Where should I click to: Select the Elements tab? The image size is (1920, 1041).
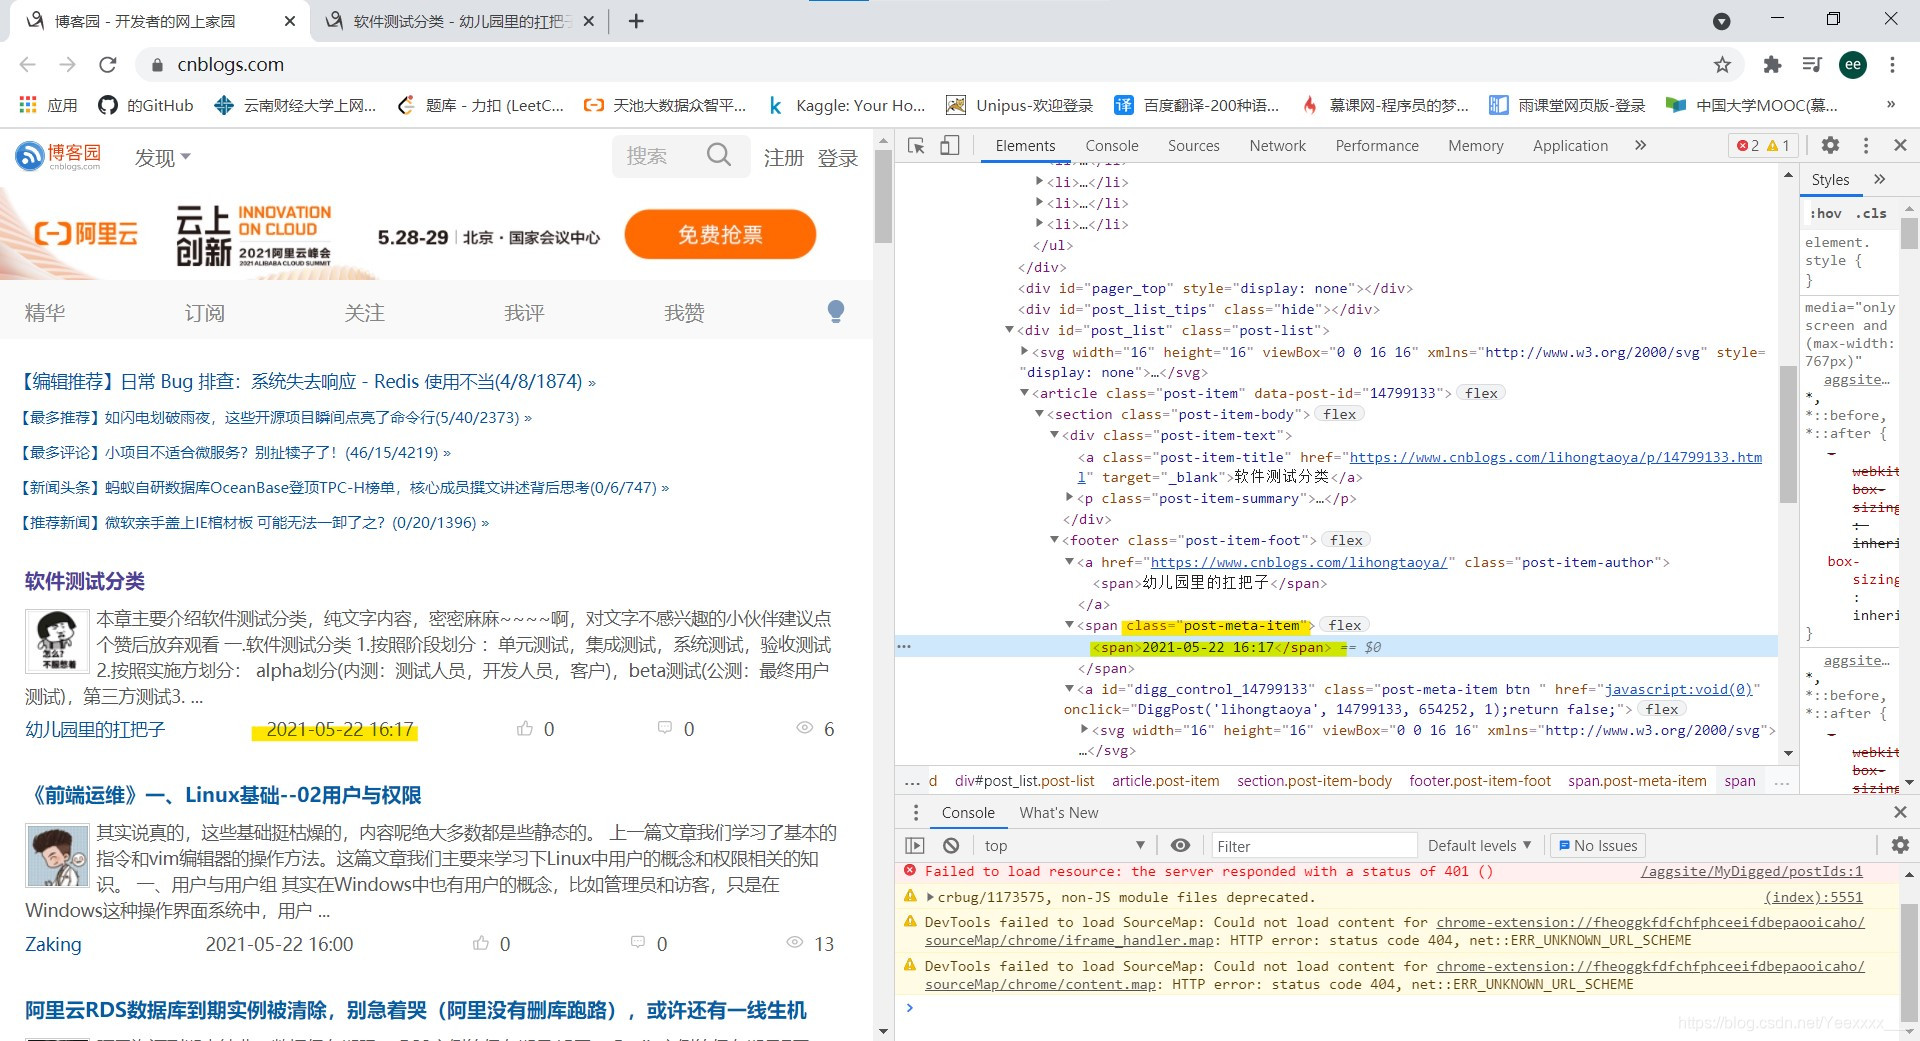1025,146
